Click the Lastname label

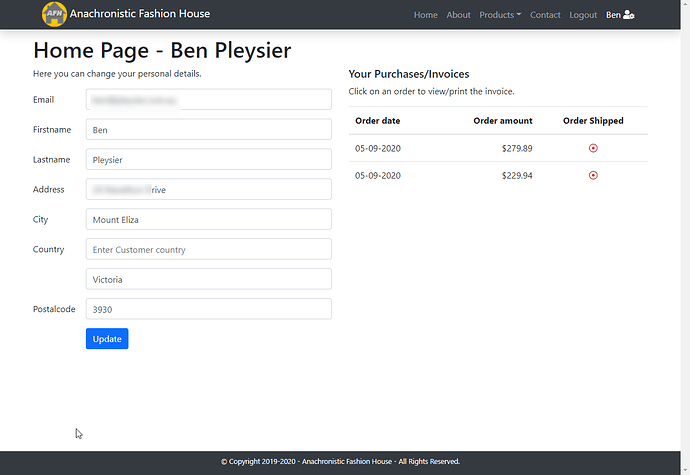[51, 159]
